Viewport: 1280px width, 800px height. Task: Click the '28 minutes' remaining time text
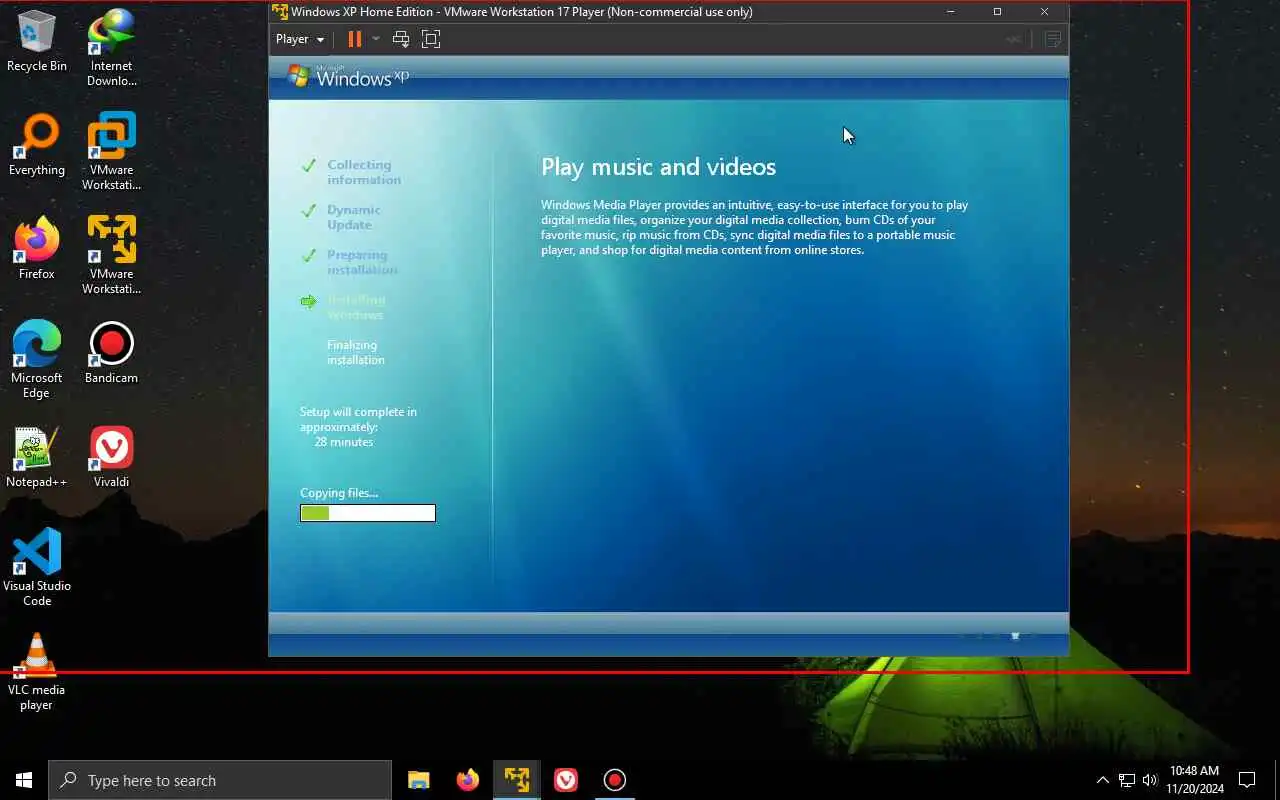tap(344, 442)
